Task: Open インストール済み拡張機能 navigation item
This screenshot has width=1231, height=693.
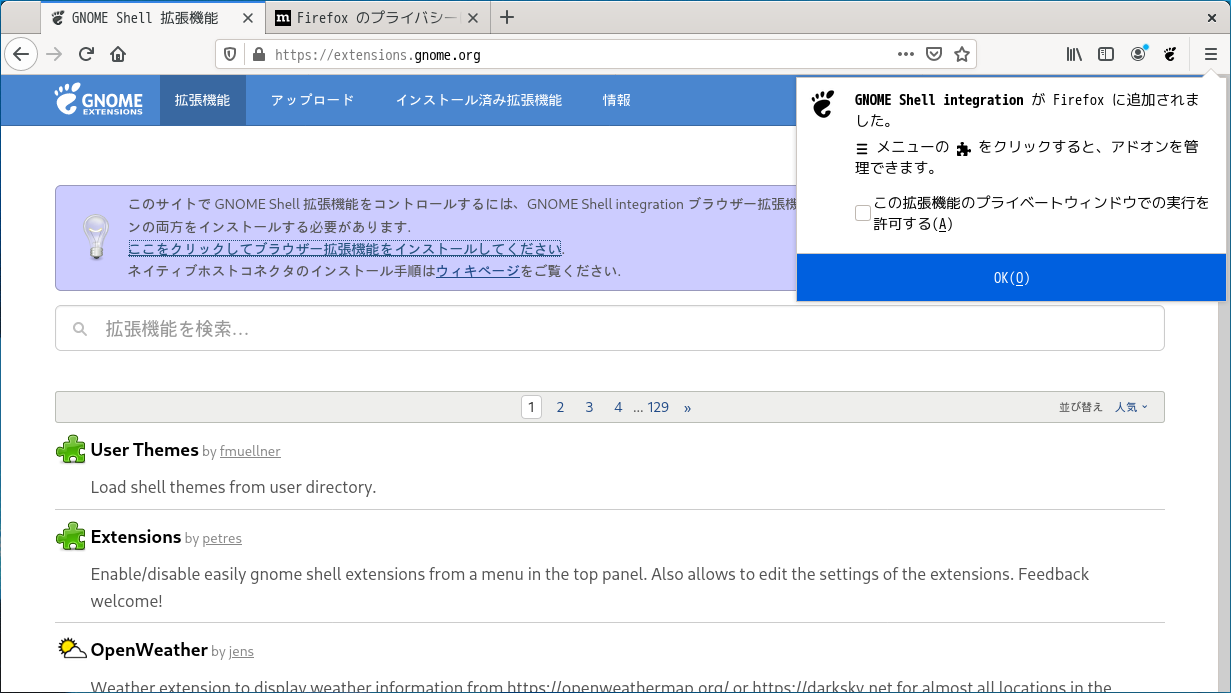Action: click(x=478, y=100)
